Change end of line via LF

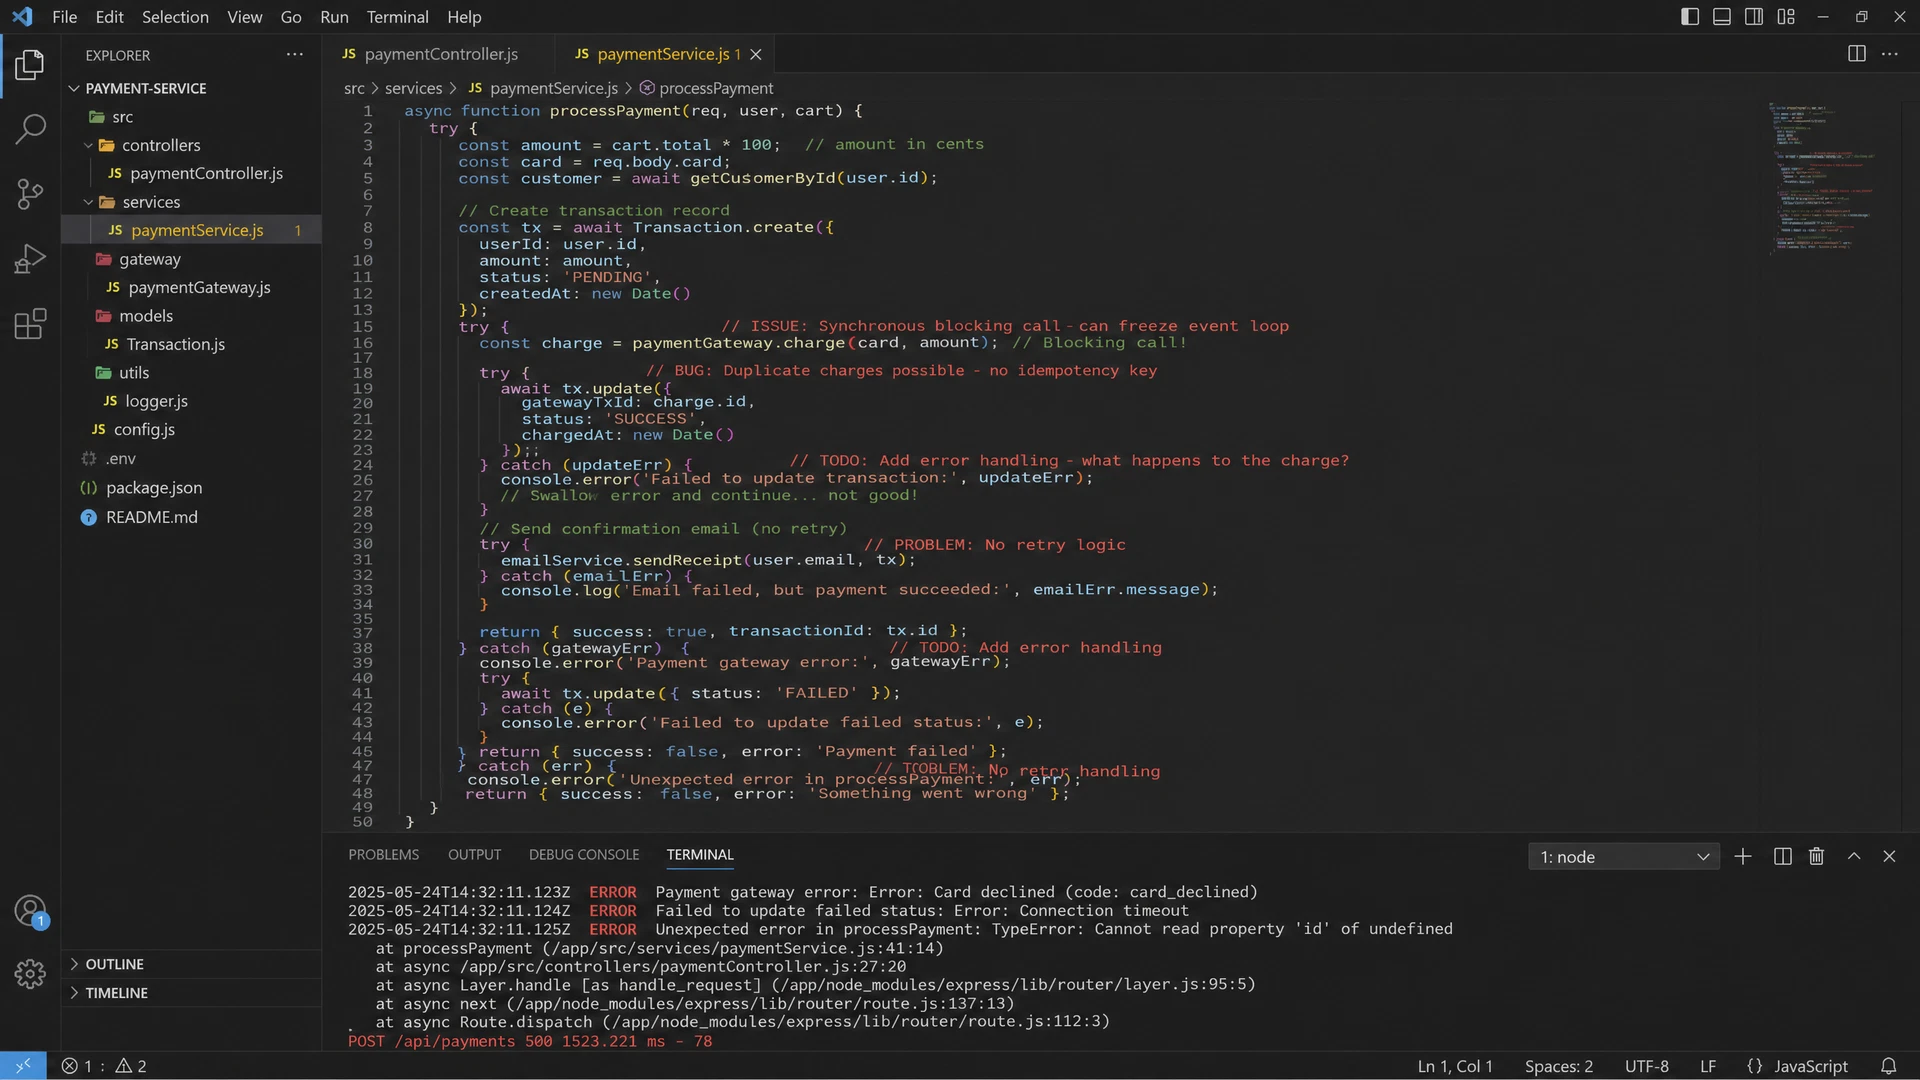click(1708, 1066)
